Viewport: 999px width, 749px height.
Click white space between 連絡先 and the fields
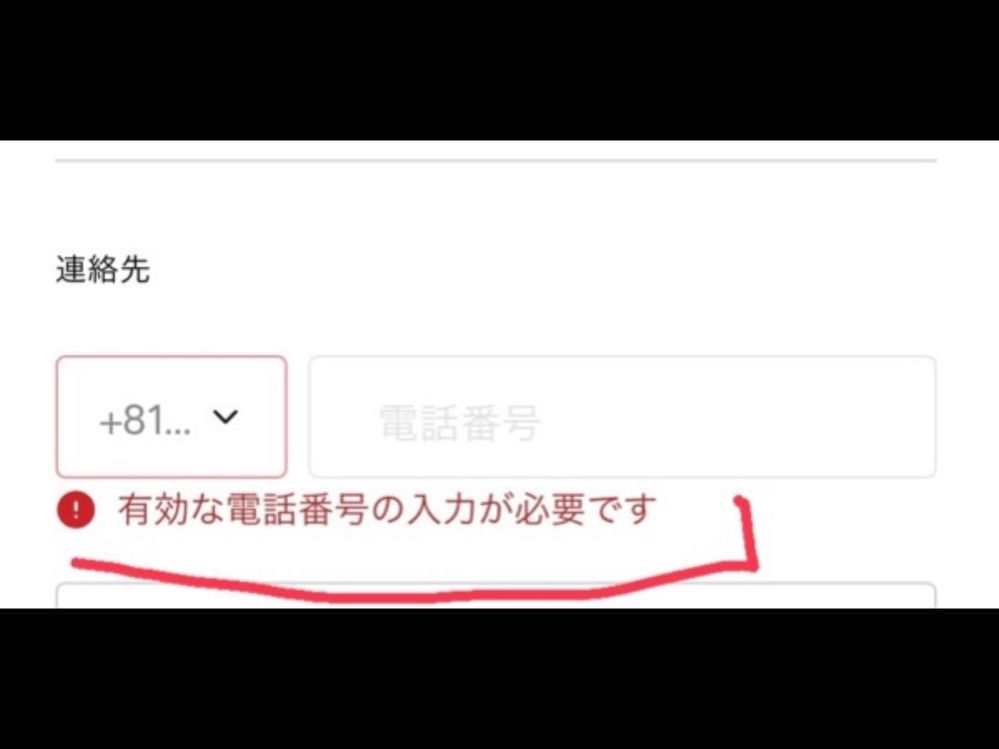pyautogui.click(x=496, y=320)
